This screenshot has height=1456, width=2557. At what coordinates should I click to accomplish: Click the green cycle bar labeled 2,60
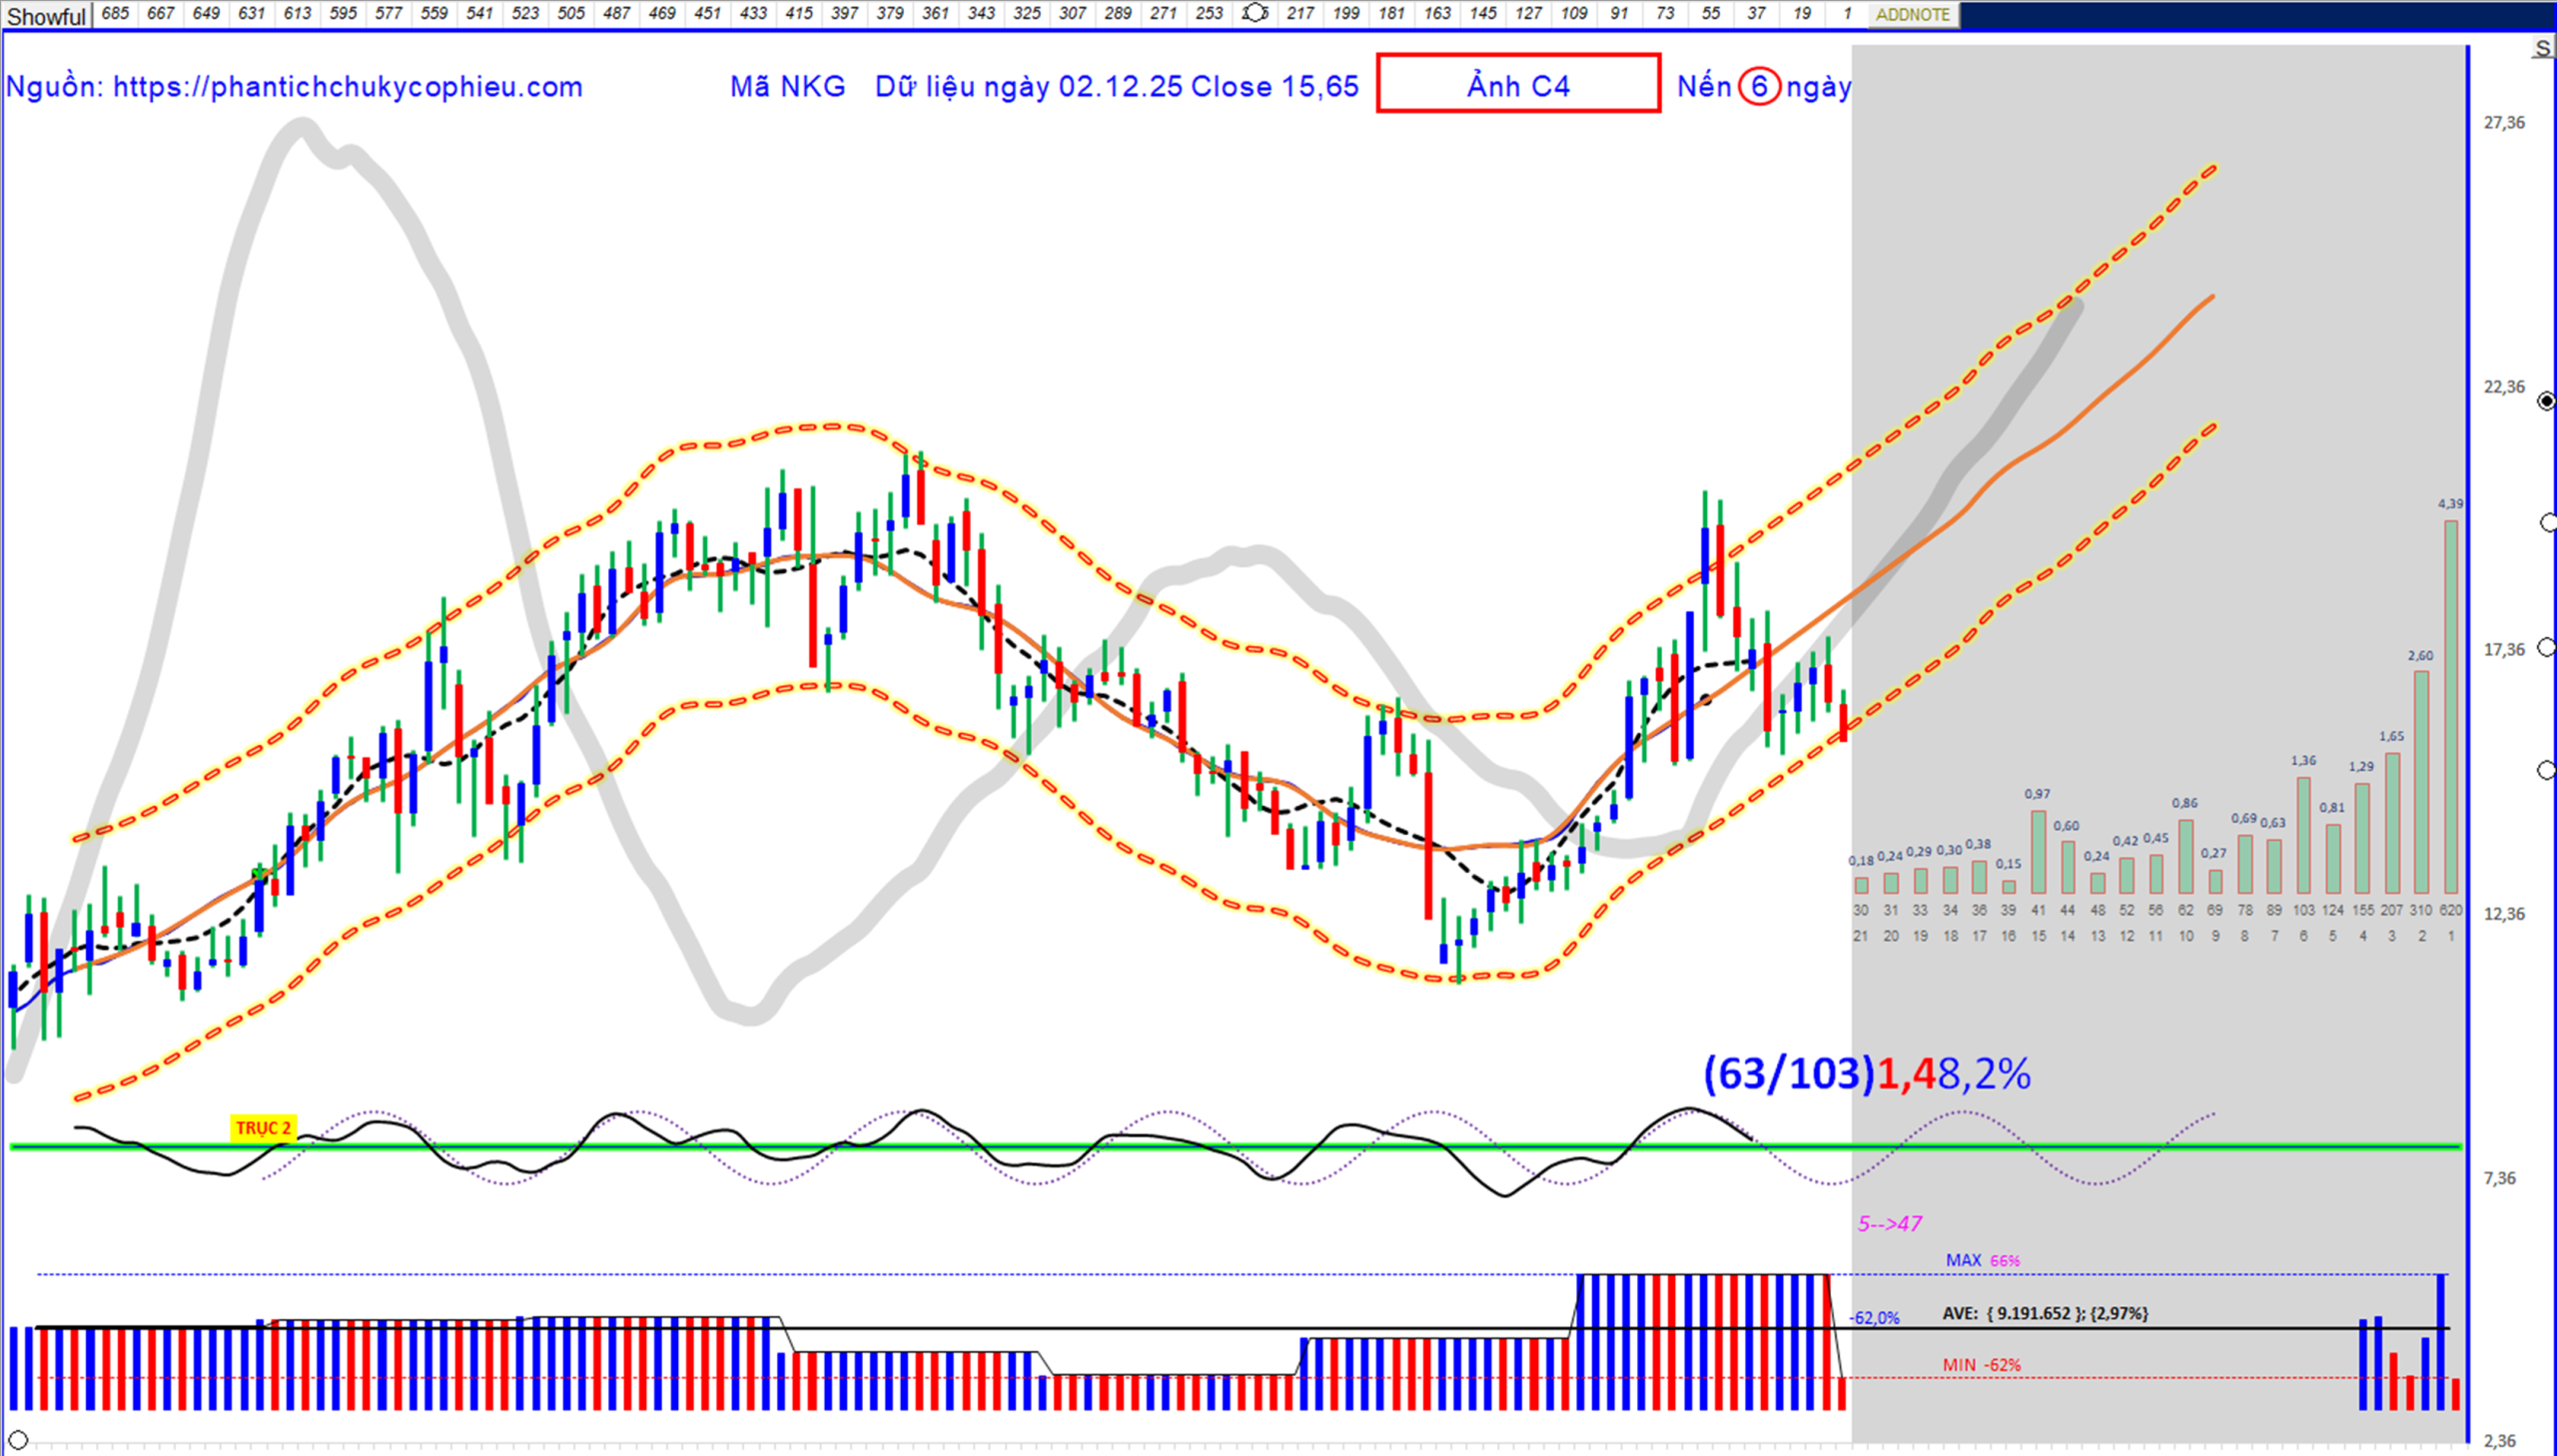click(x=2420, y=780)
